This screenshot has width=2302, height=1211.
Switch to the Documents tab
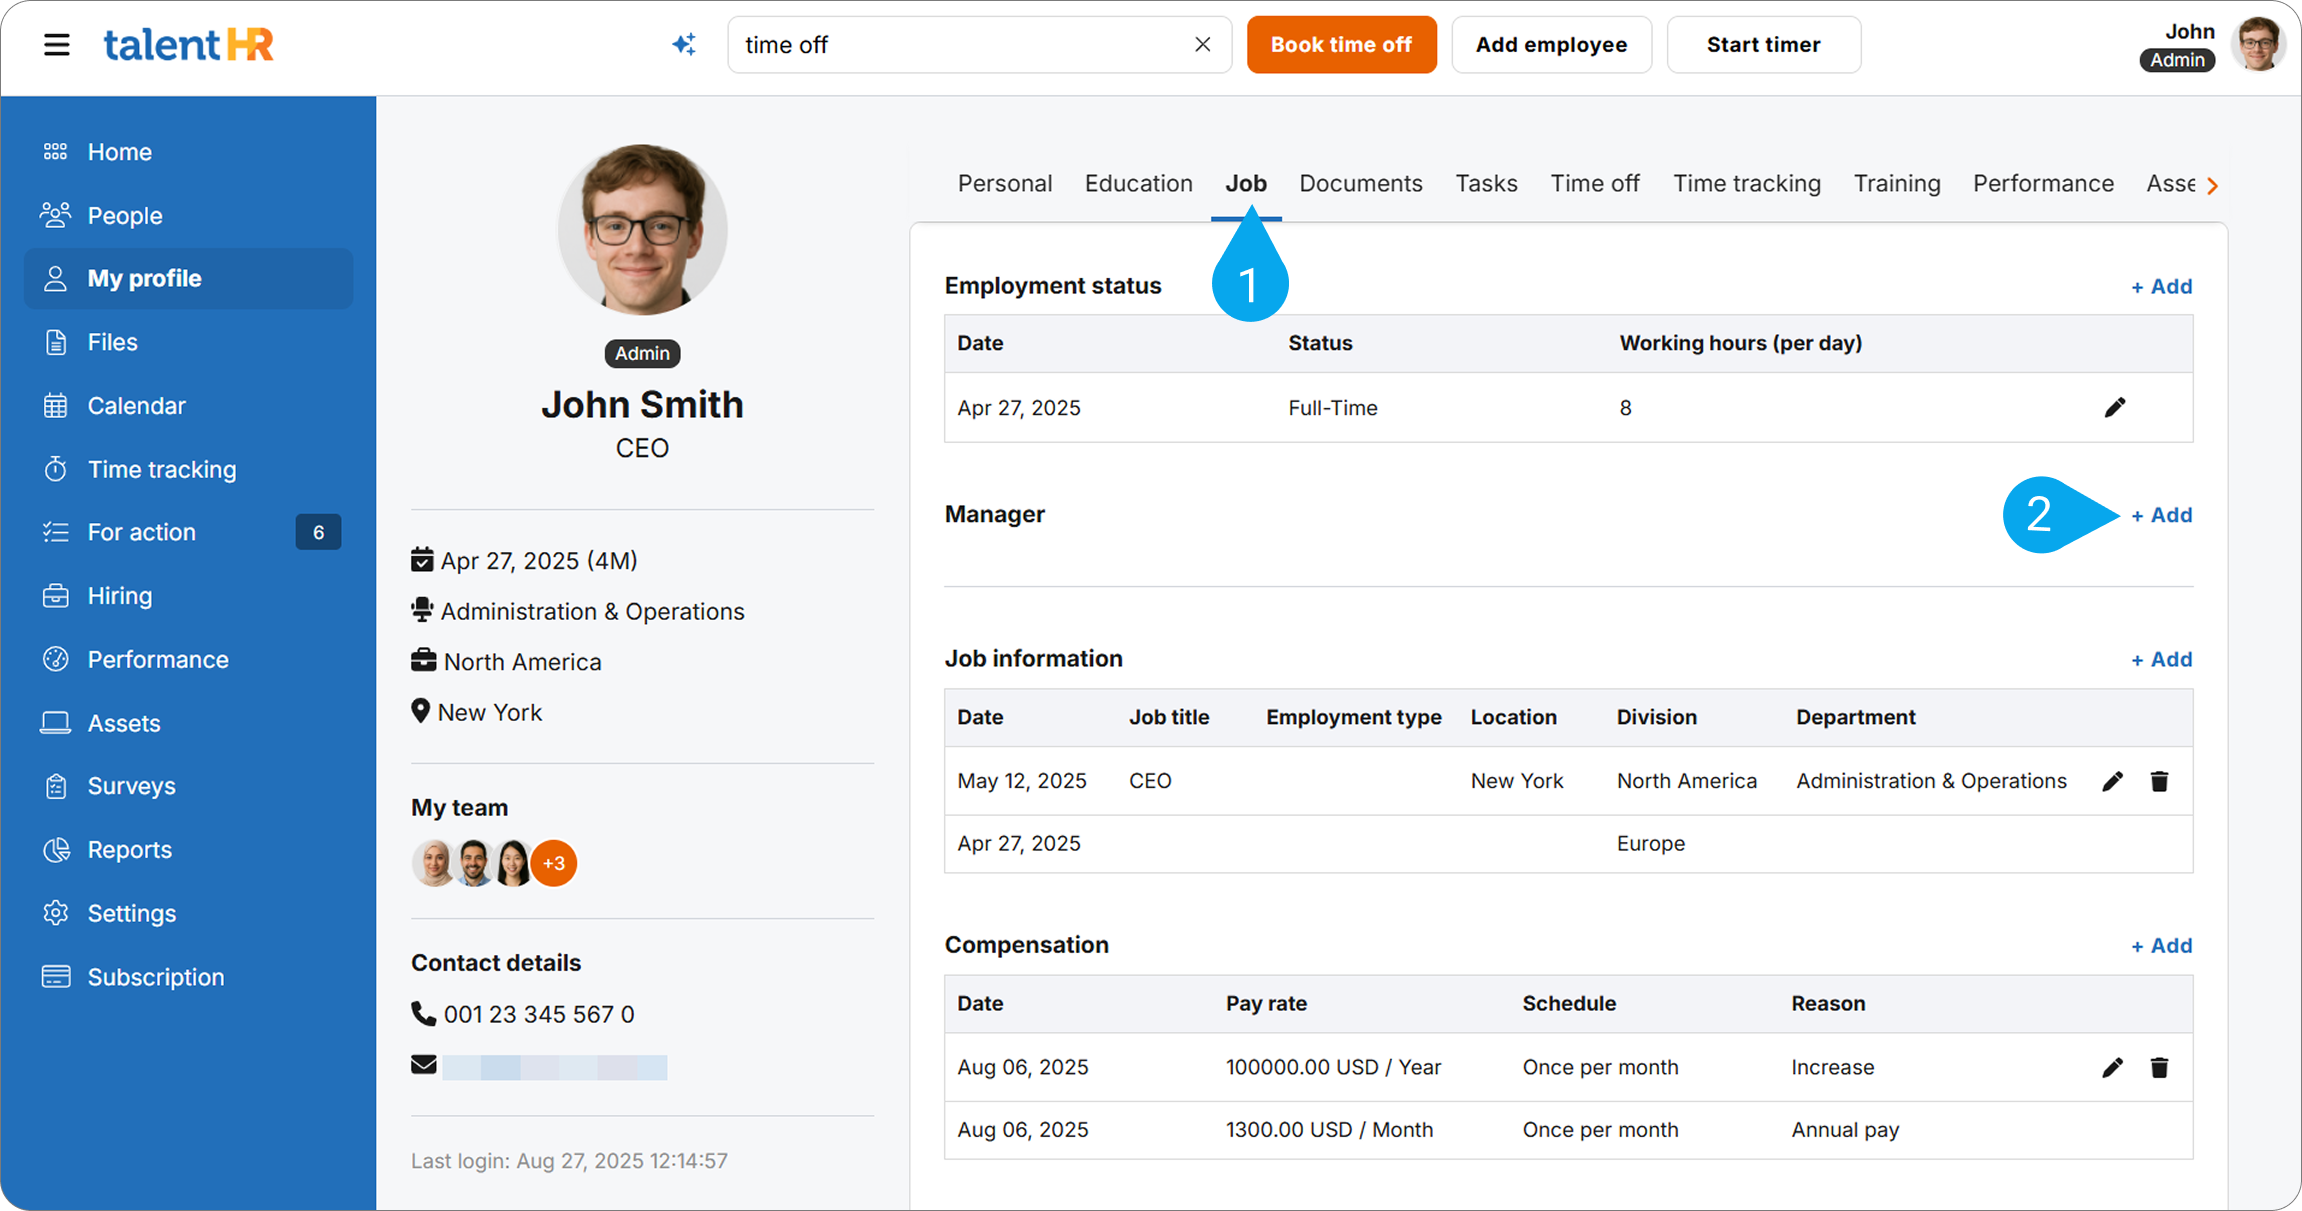tap(1360, 184)
